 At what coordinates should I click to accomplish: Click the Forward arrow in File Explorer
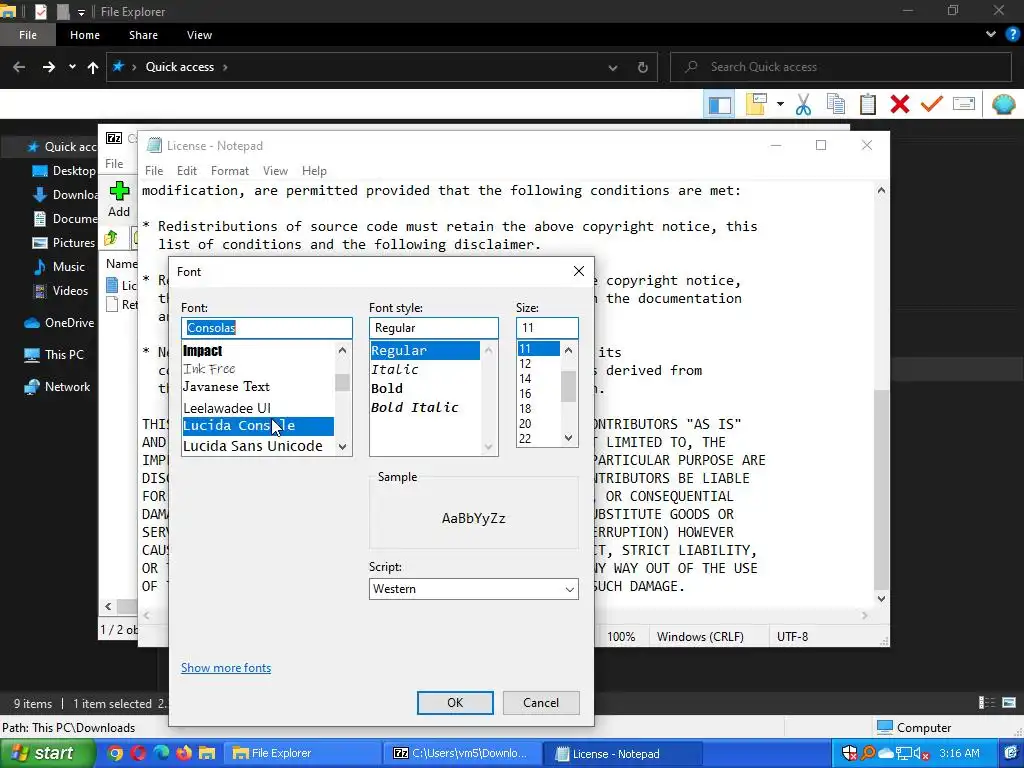[49, 67]
